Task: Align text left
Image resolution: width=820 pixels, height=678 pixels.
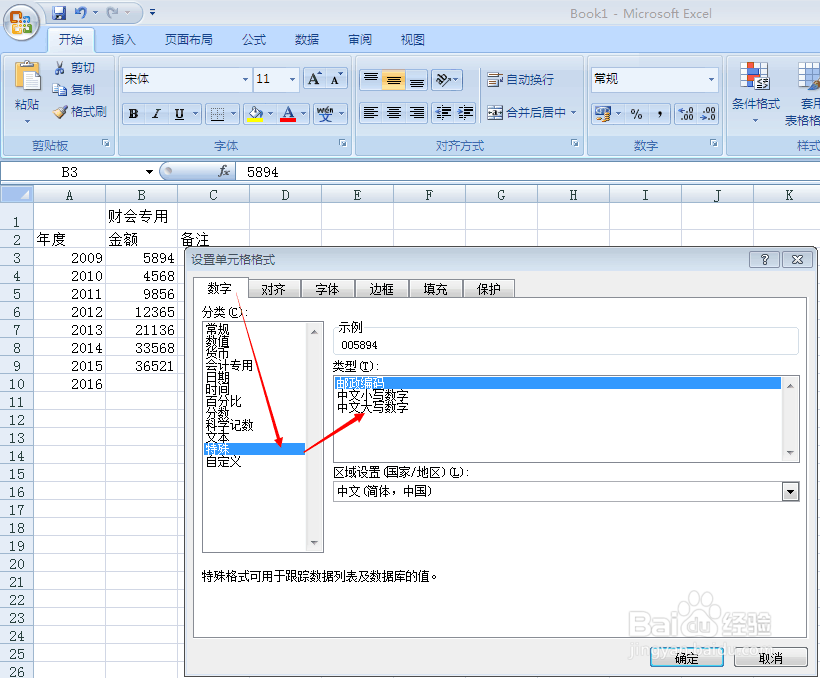Action: click(371, 112)
